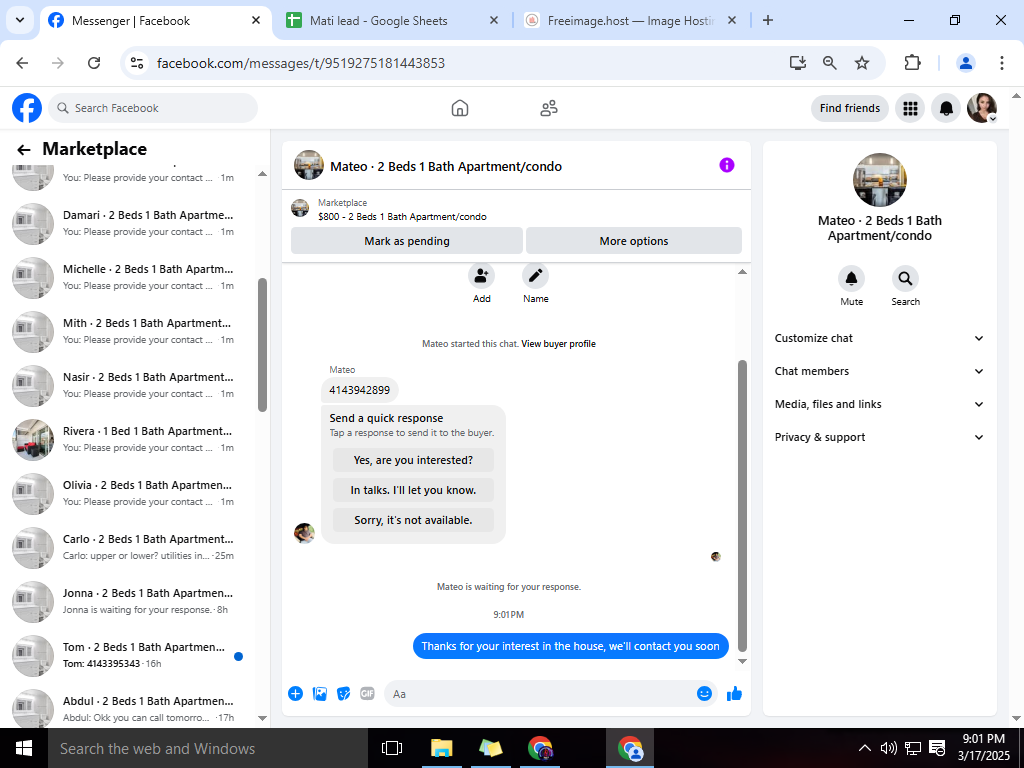Attach a file with the photo icon
This screenshot has width=1024, height=768.
tap(319, 694)
